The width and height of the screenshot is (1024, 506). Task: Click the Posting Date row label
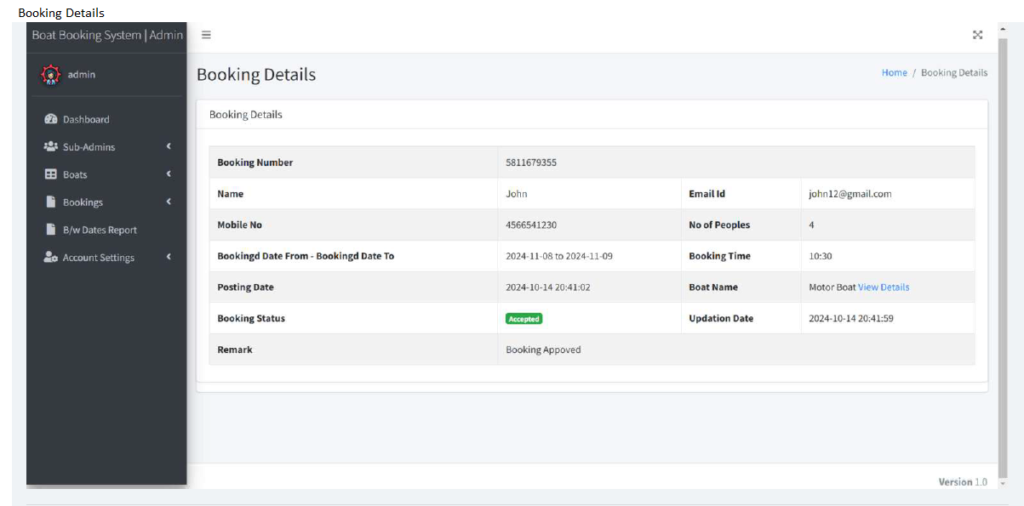click(246, 287)
